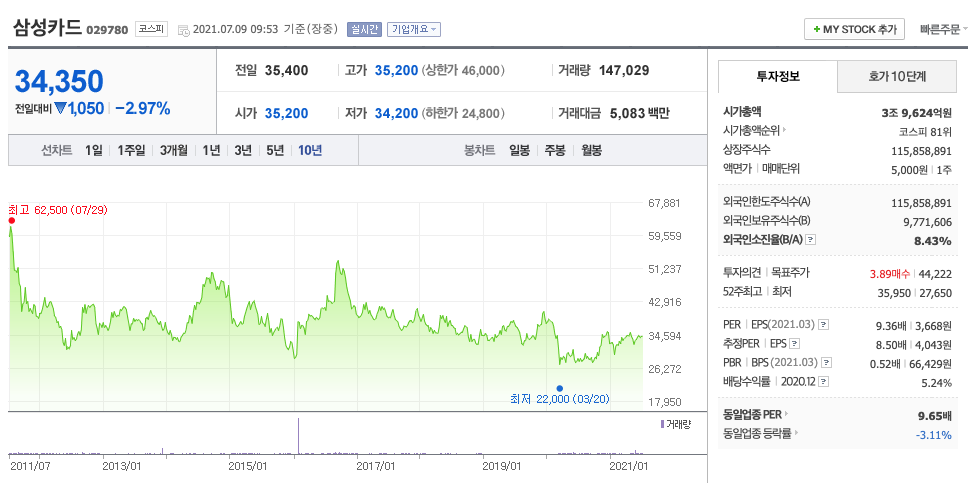Screen dimensions: 978x483
Task: Click the 52주최고 35,950 value
Action: tap(895, 293)
